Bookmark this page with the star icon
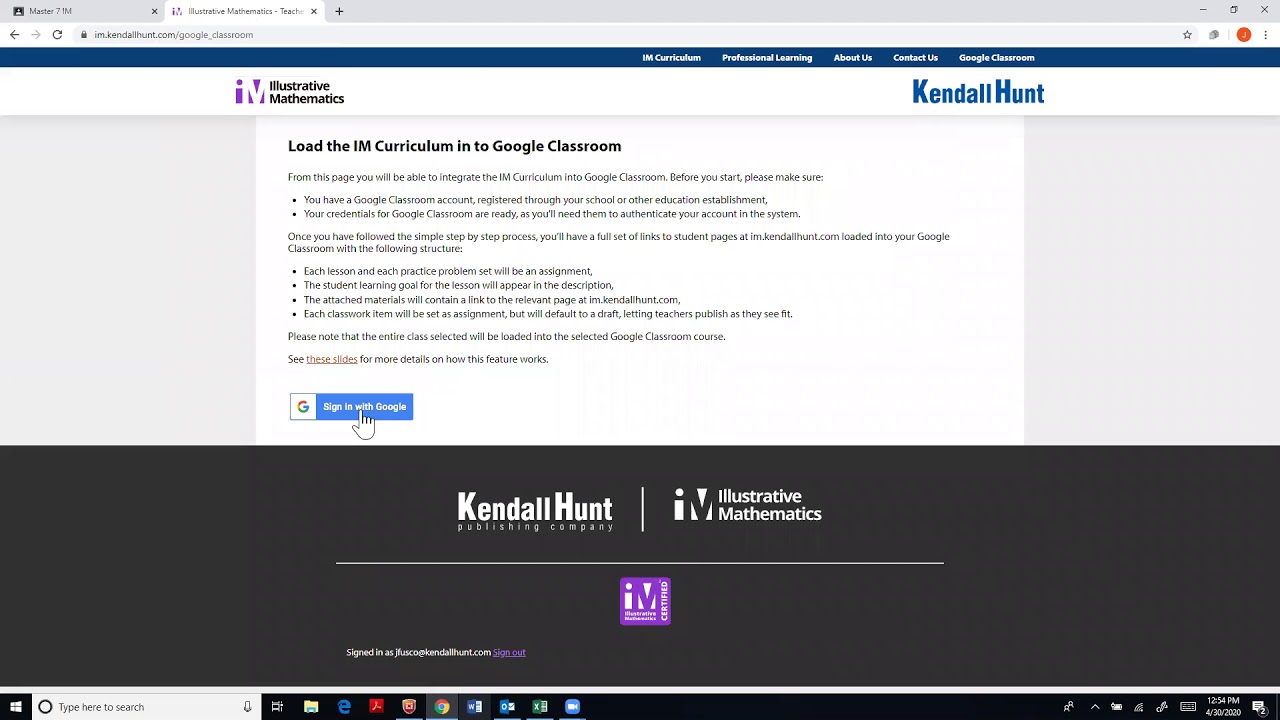1280x720 pixels. 1187,34
